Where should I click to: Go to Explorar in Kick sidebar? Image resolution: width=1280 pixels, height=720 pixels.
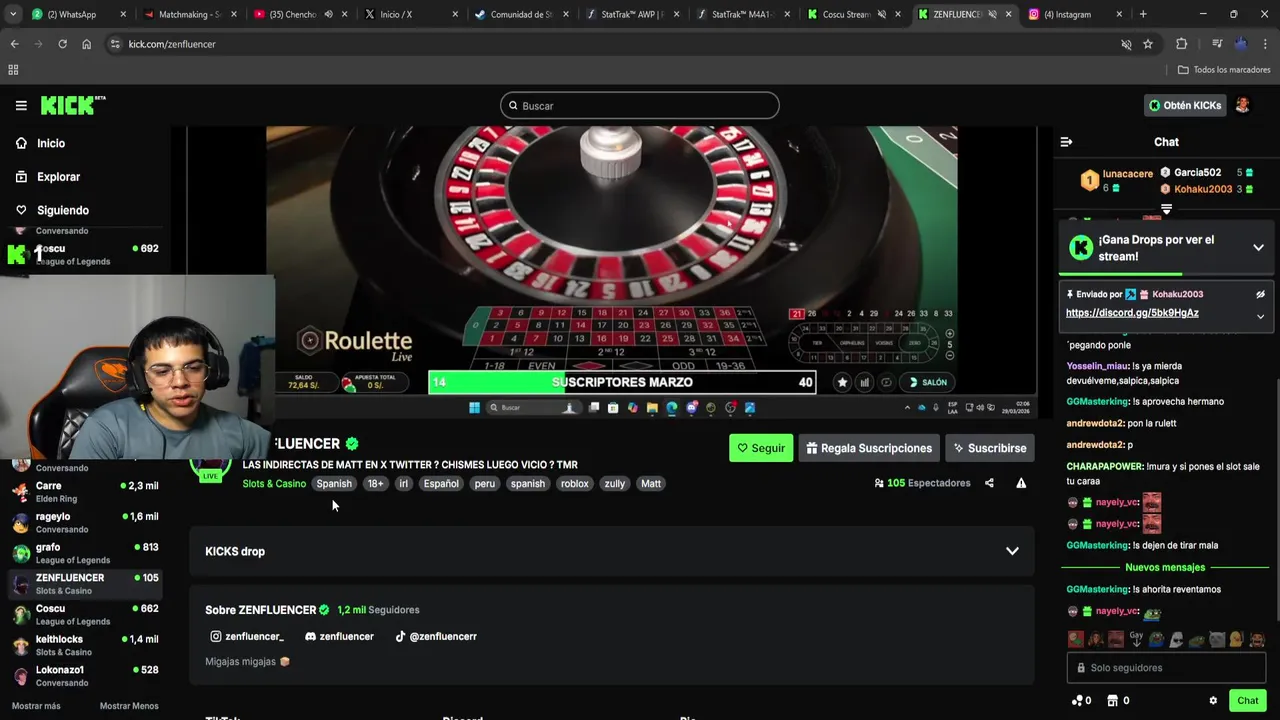pos(47,177)
